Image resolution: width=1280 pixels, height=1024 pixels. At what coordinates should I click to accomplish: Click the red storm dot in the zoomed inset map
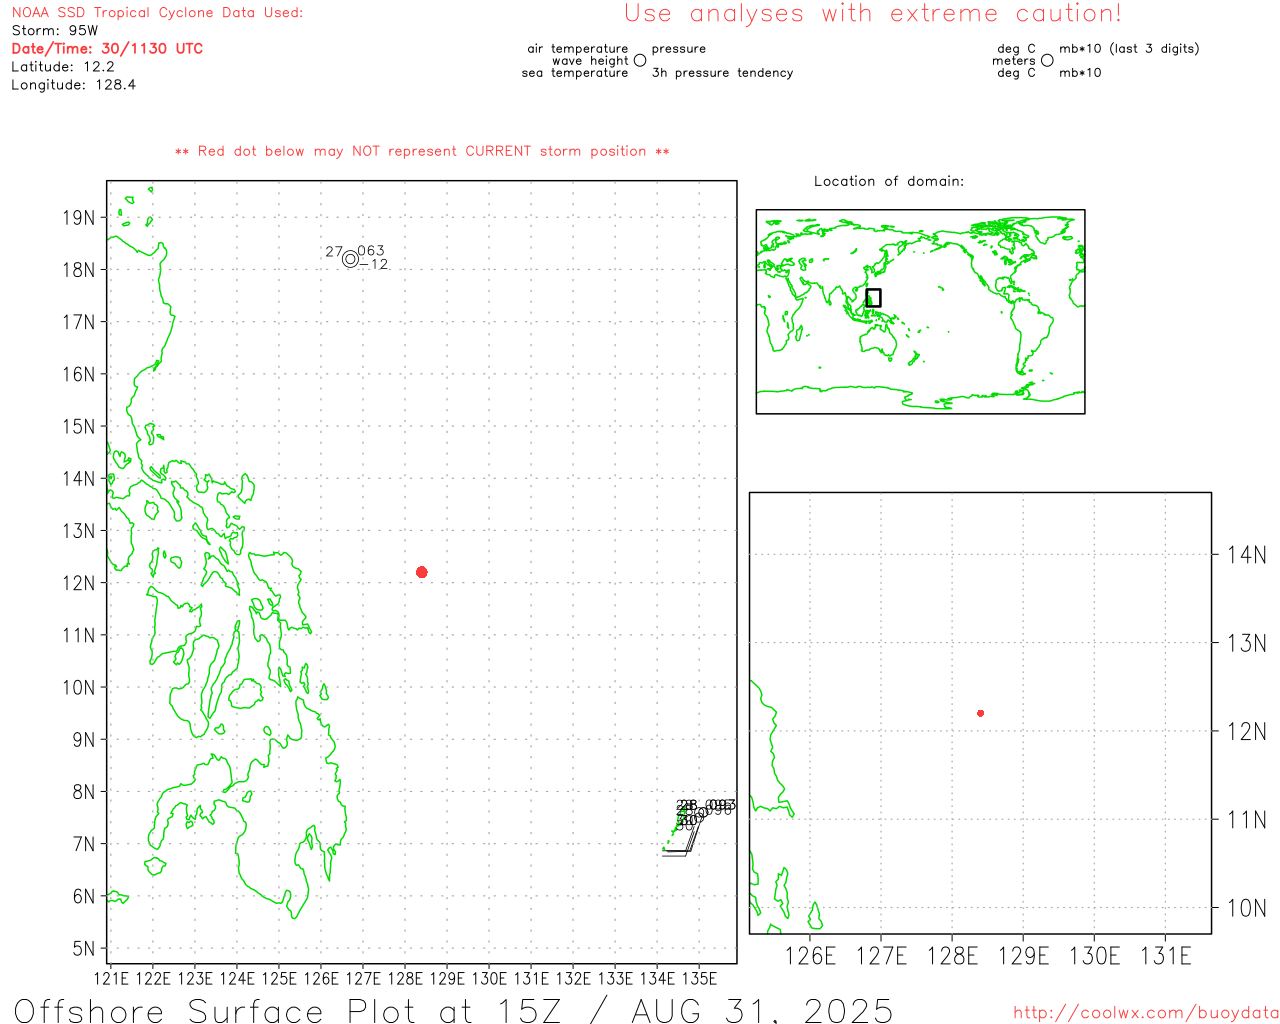[980, 713]
